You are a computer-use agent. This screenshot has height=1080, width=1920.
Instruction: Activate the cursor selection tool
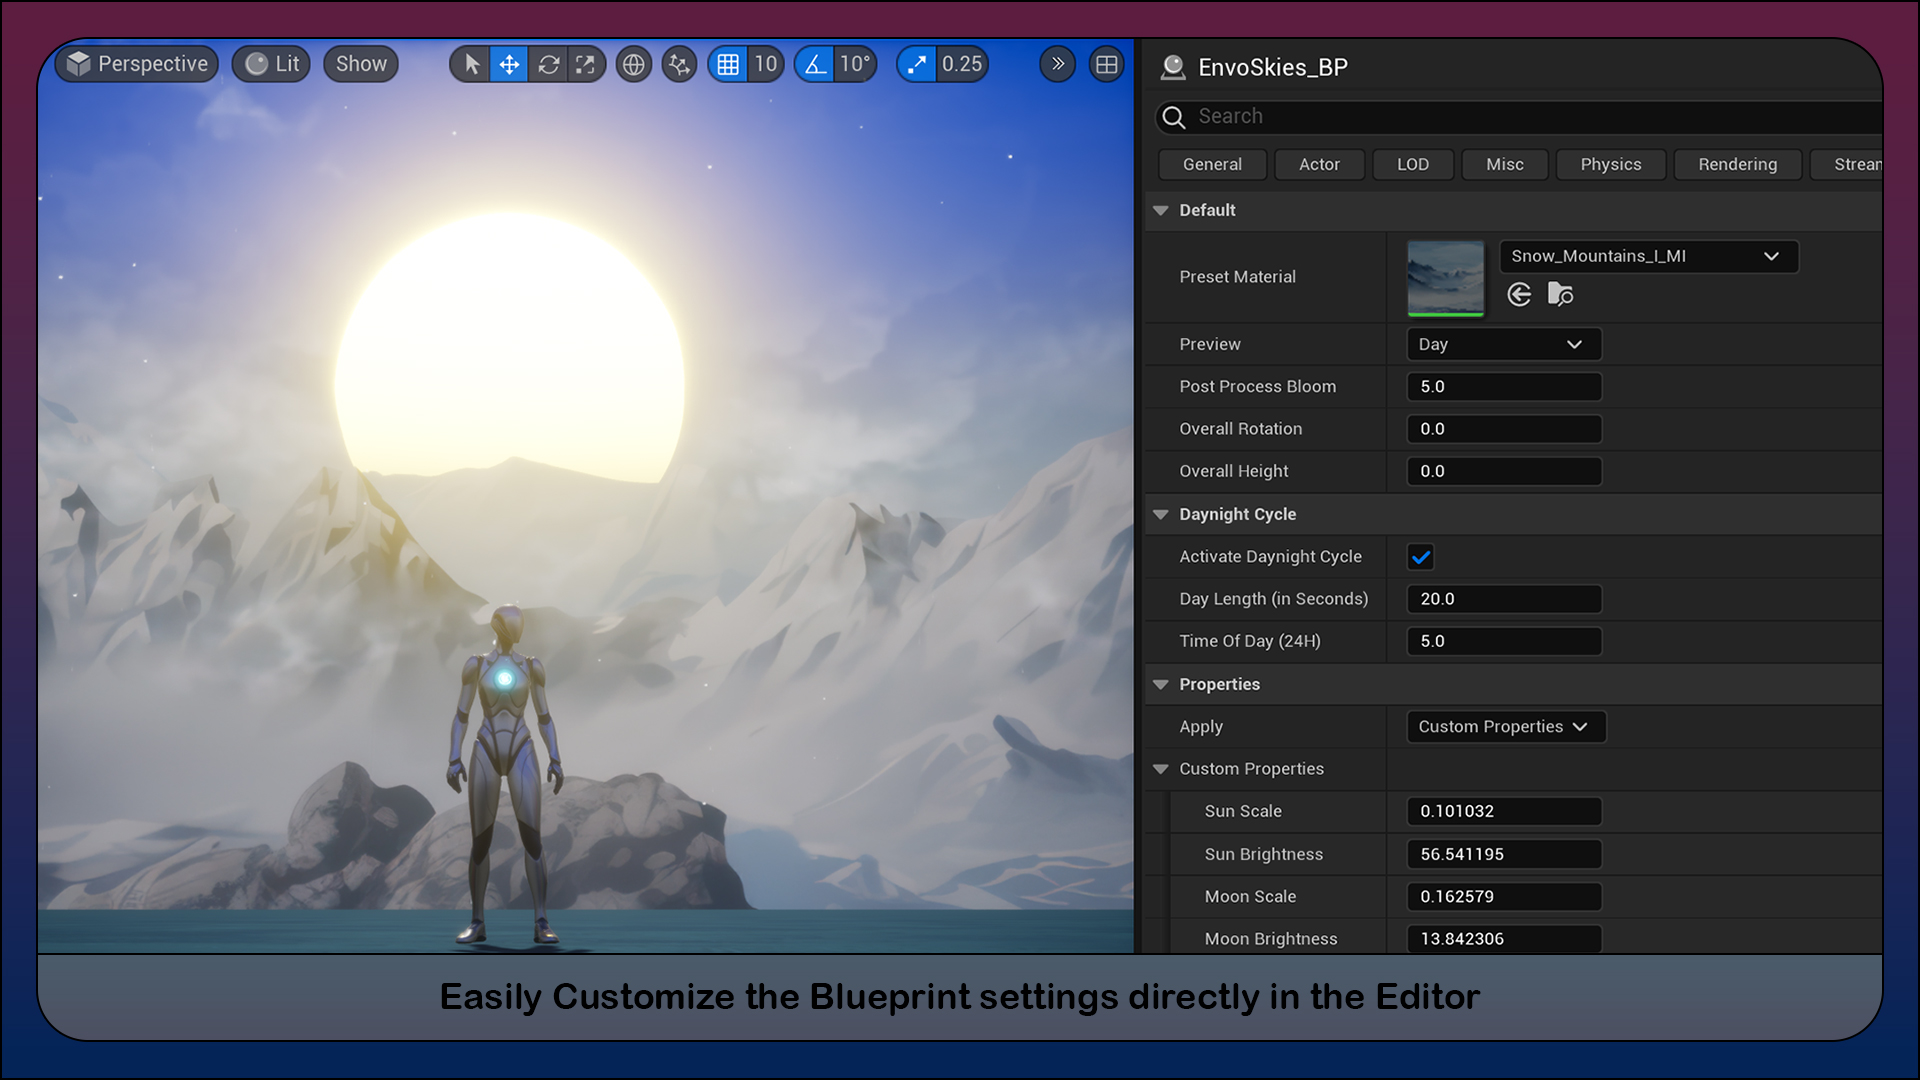470,63
